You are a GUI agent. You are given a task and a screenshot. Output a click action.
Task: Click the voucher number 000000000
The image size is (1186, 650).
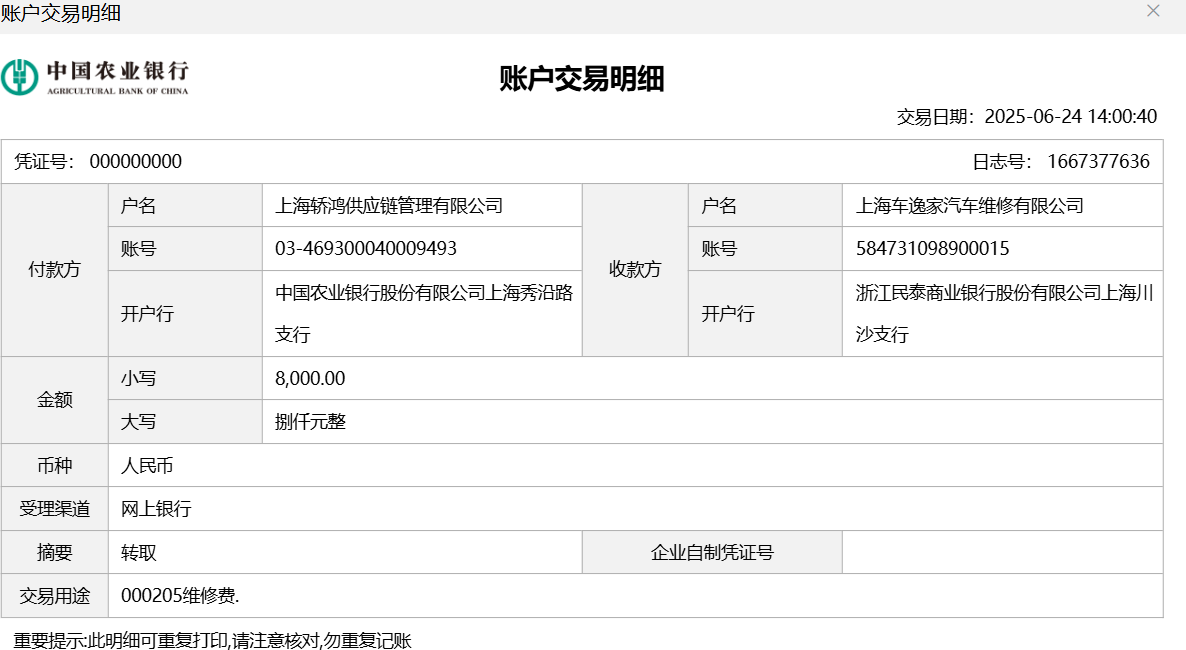click(136, 162)
